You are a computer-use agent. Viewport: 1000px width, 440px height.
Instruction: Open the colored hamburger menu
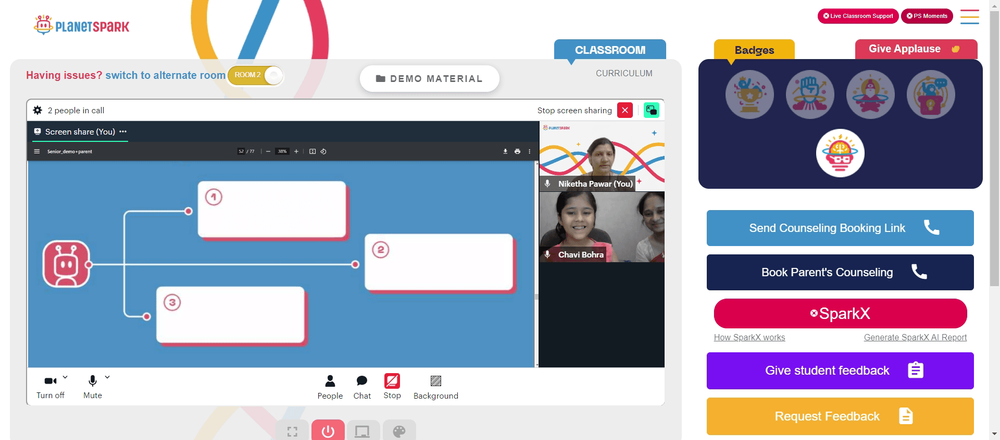click(x=969, y=17)
